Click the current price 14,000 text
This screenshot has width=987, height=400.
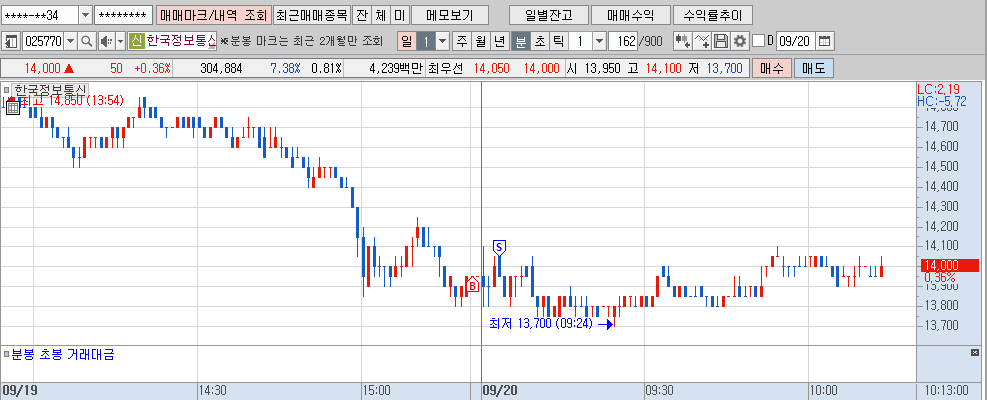pos(43,68)
